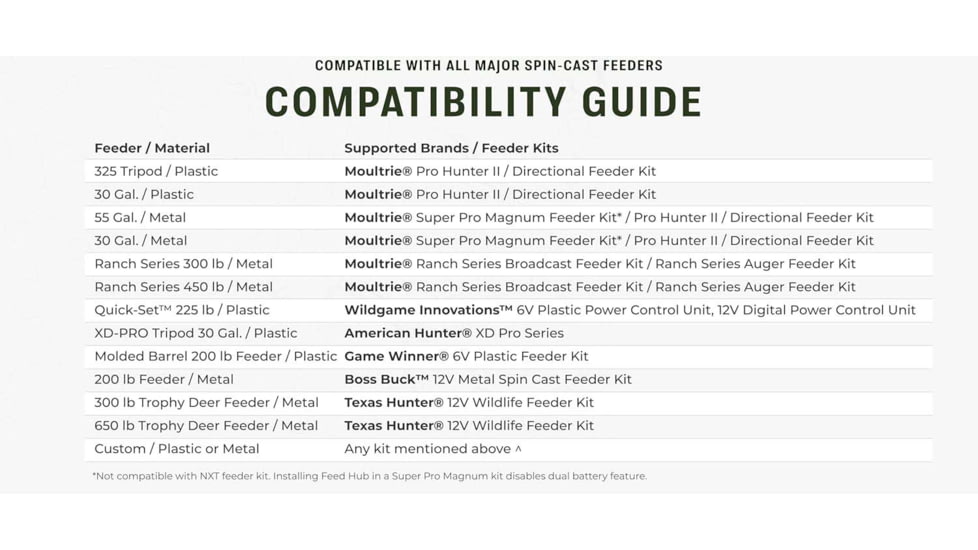Screen dimensions: 978x550
Task: Click the COMPATIBILITY GUIDE heading
Action: point(483,102)
